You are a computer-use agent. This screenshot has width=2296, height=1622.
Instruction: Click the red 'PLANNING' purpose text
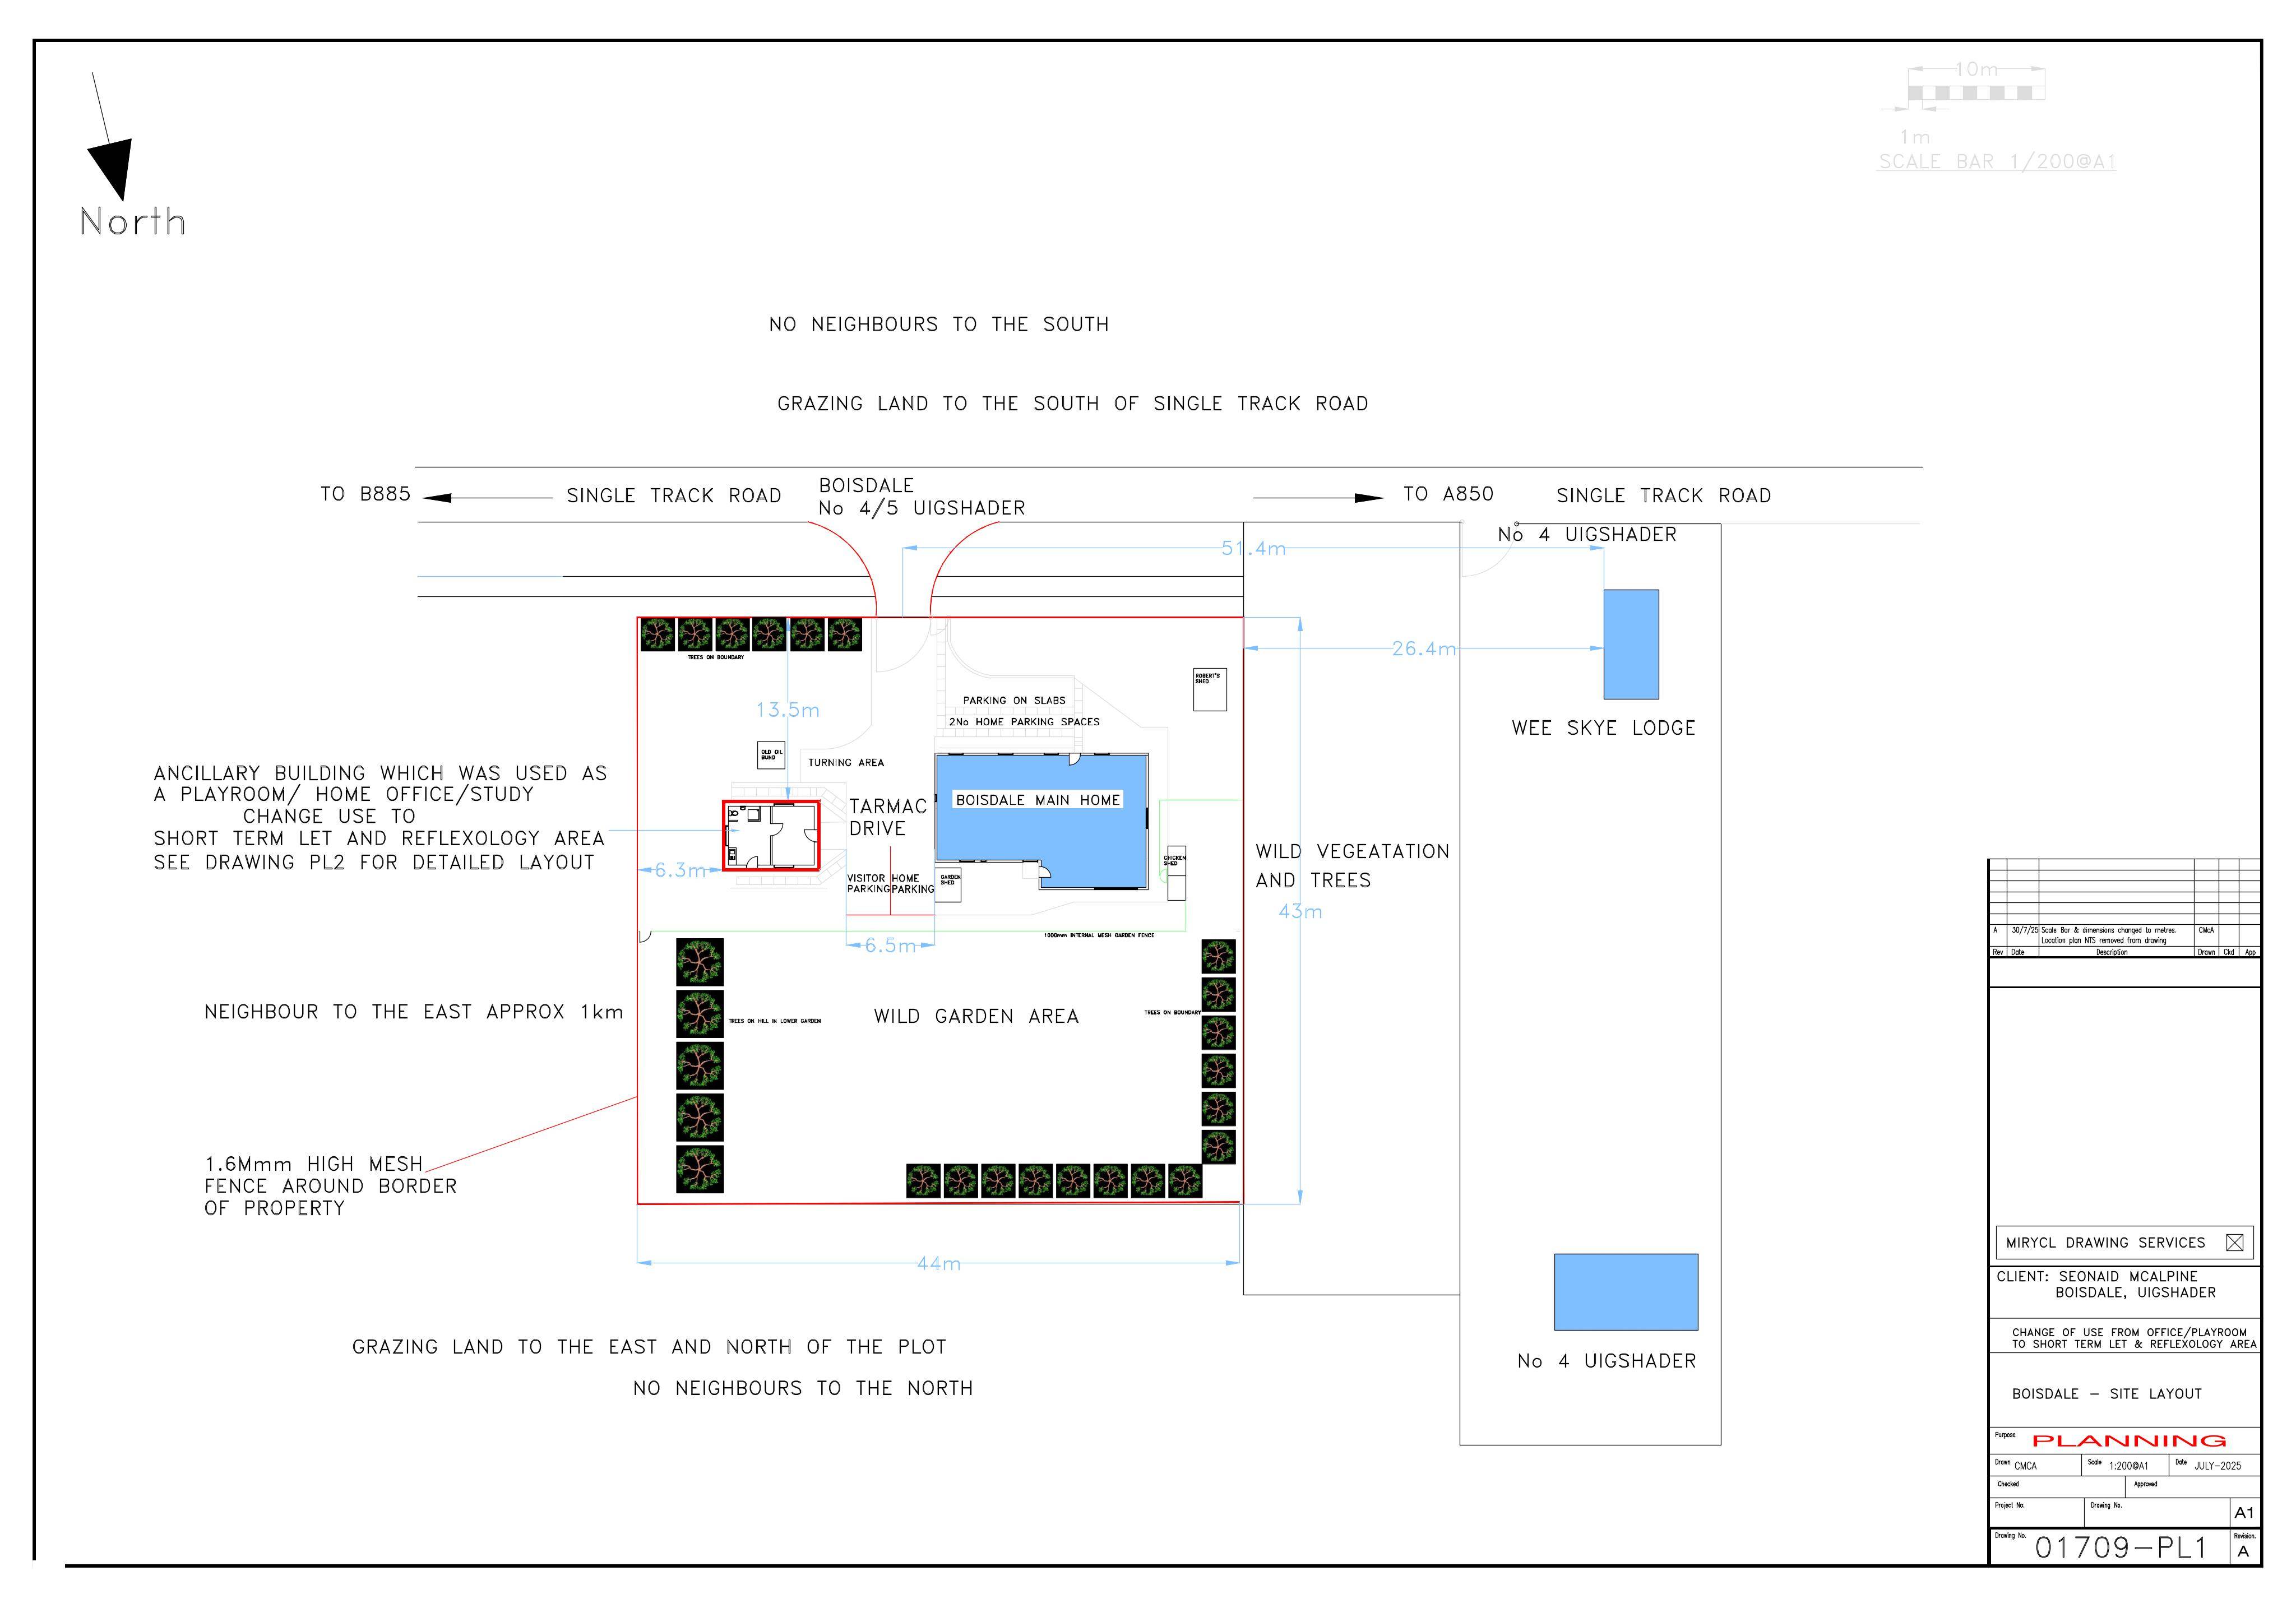click(x=2129, y=1441)
